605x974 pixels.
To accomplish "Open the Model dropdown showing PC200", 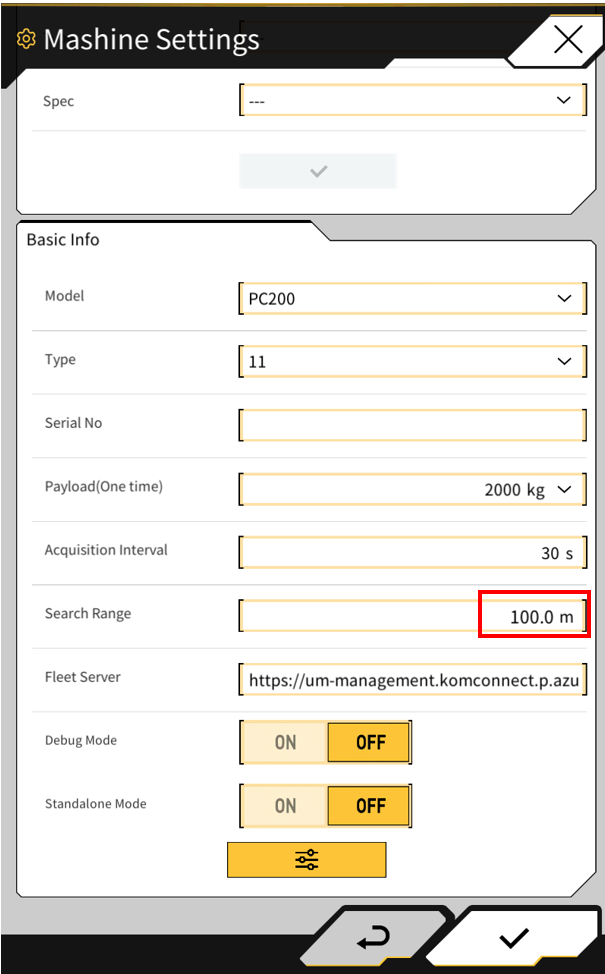I will [412, 298].
